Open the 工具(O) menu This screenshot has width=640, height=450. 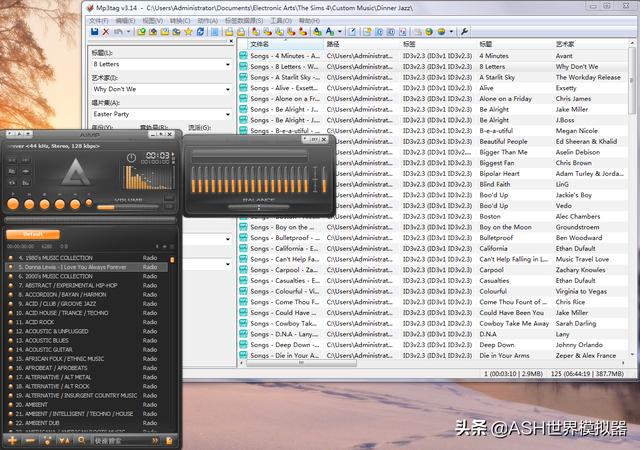281,20
